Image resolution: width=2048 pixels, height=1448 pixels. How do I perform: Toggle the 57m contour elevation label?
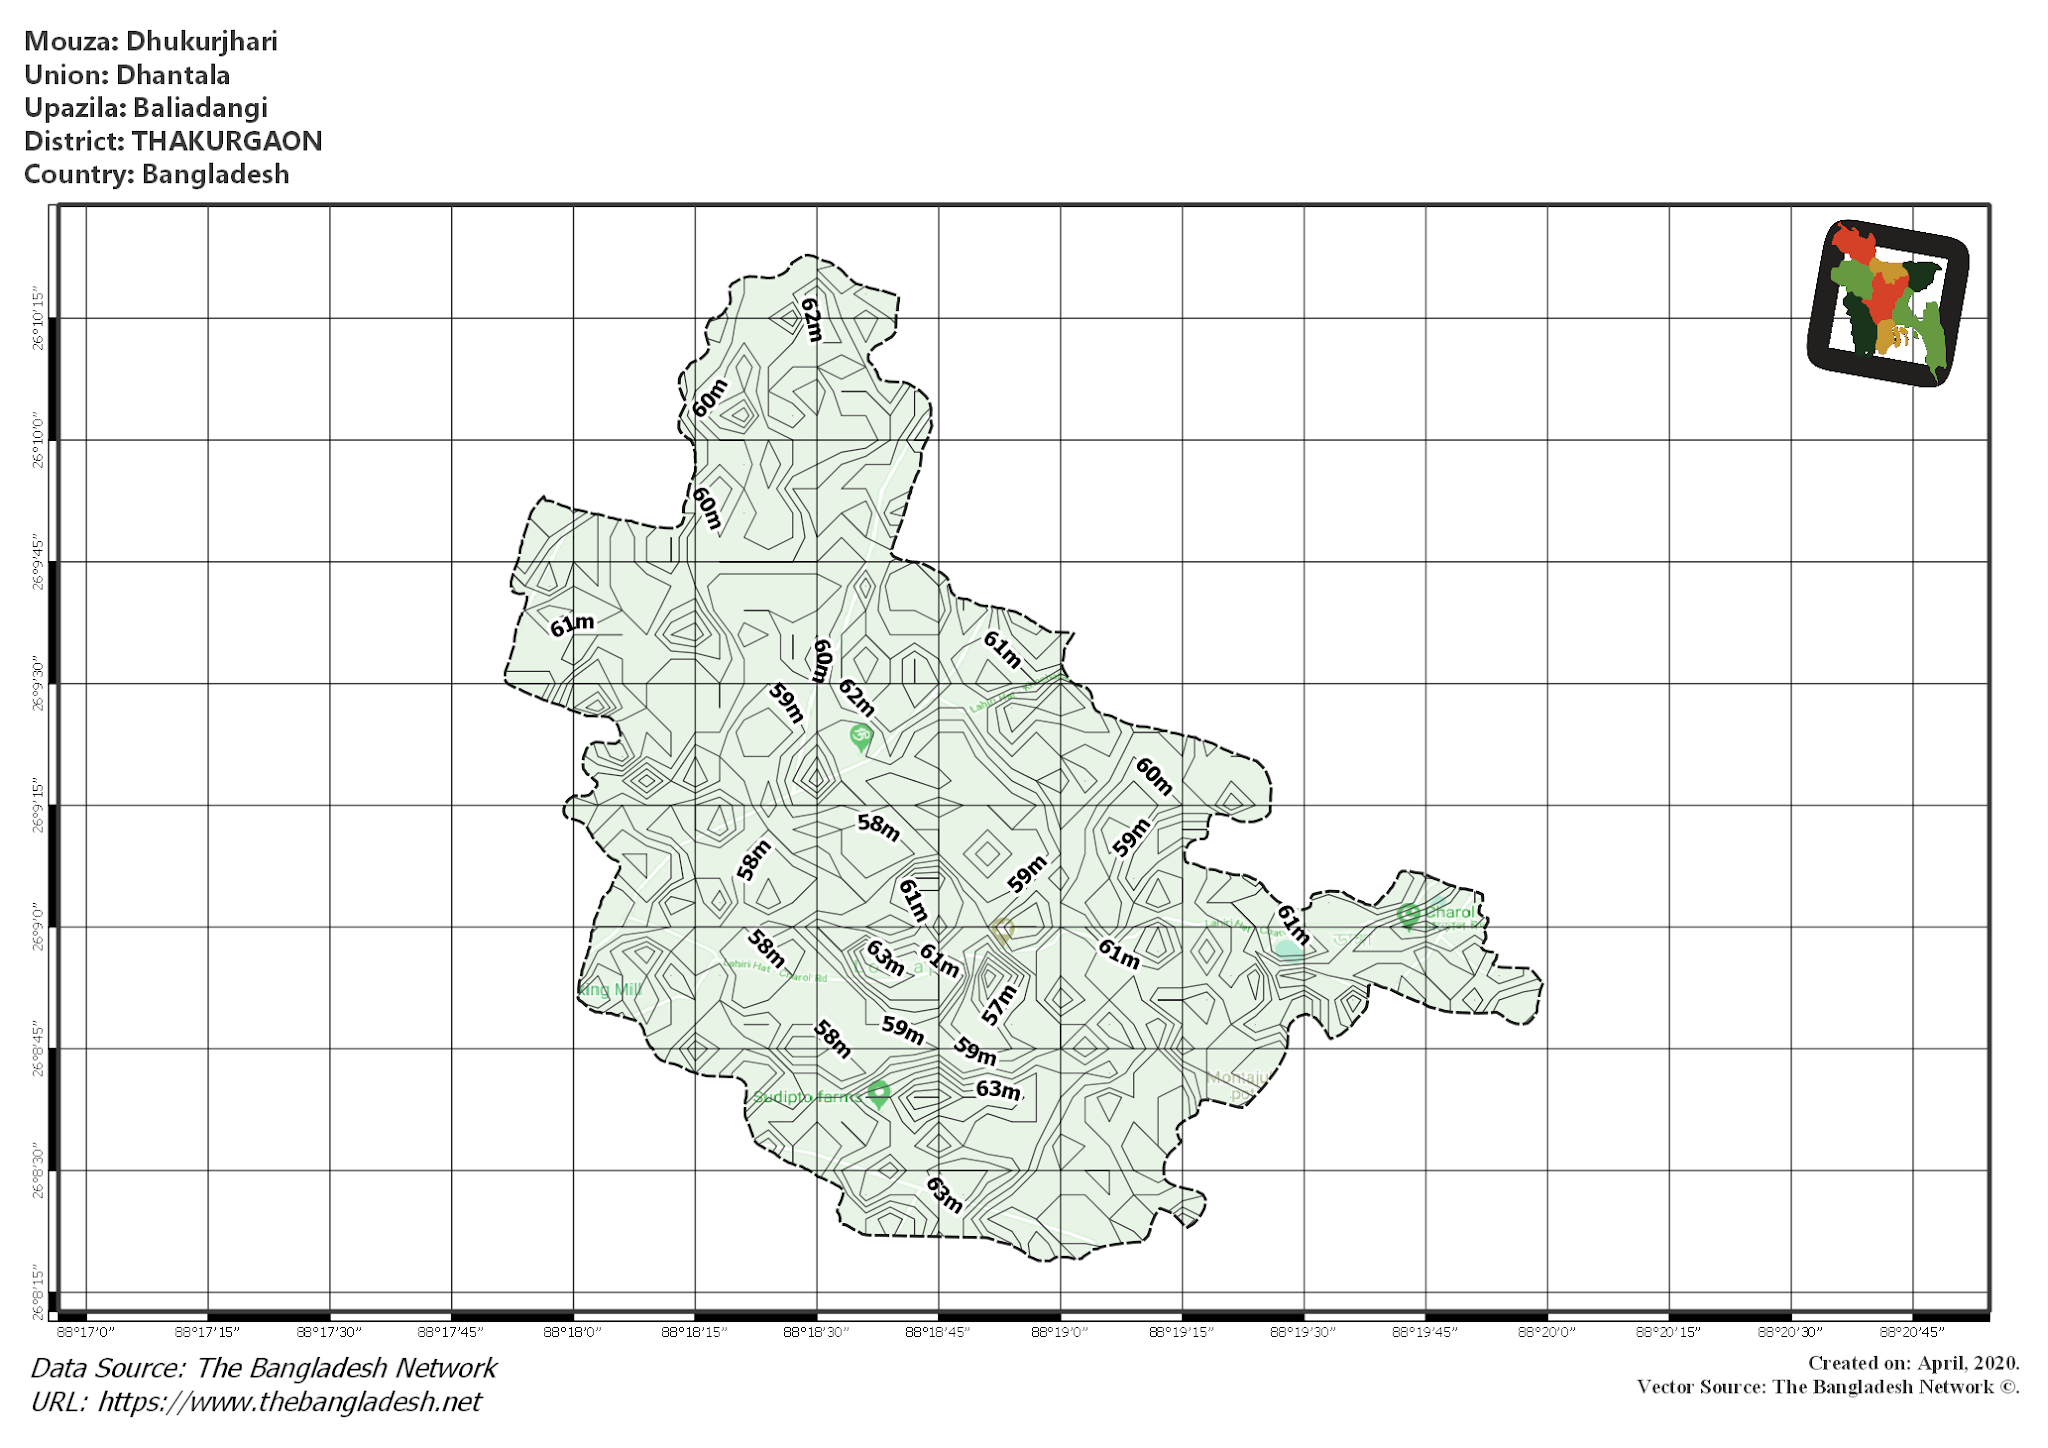point(998,1000)
